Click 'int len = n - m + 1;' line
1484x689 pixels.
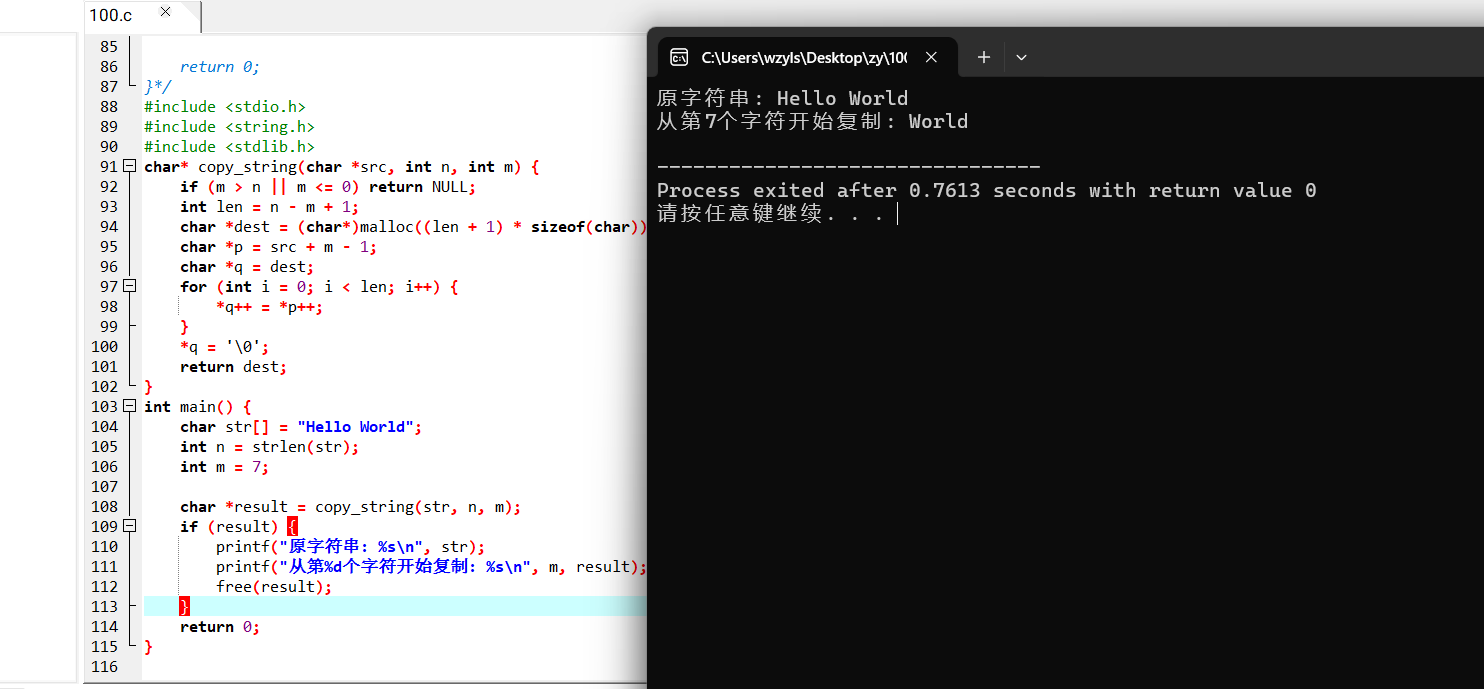tap(270, 207)
